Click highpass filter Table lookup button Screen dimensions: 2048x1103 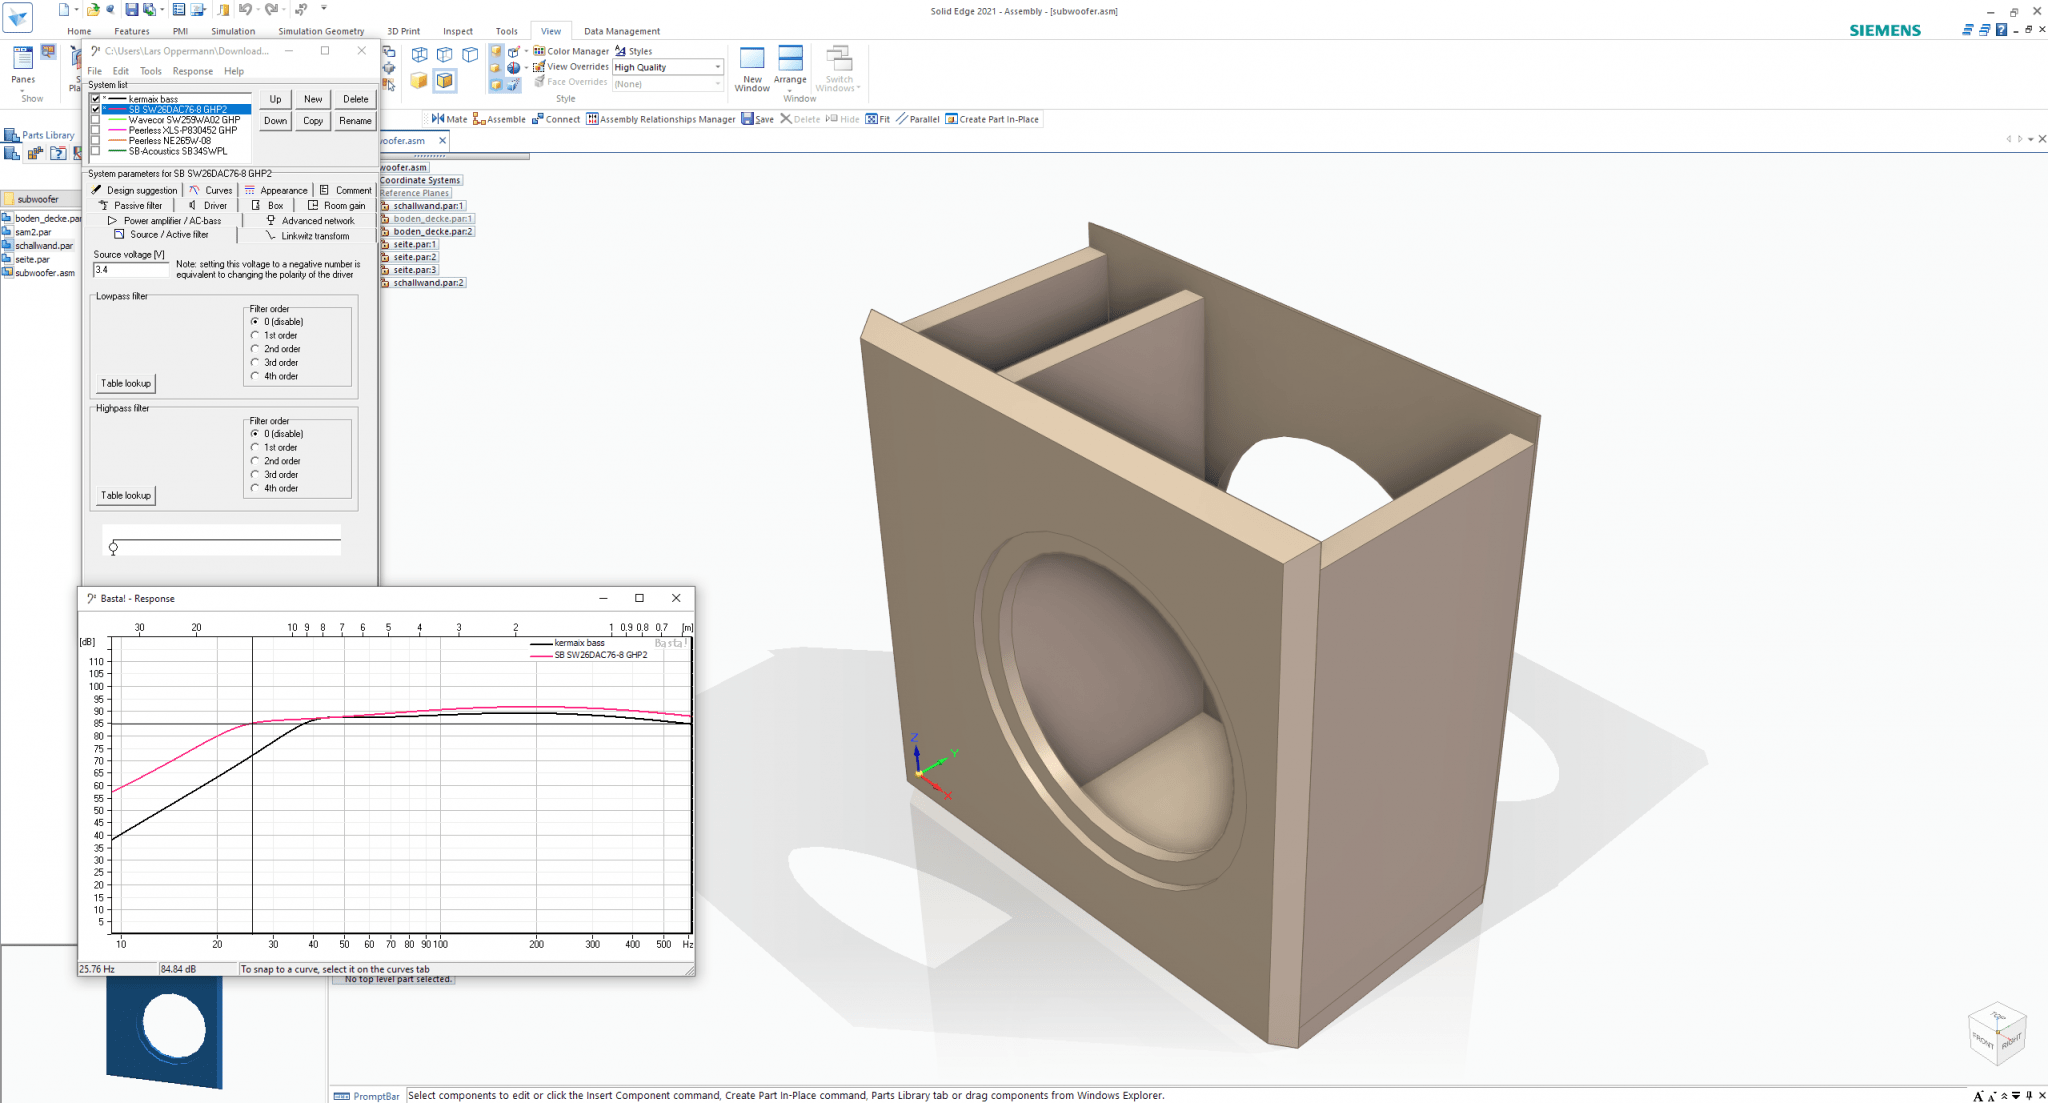click(x=126, y=496)
